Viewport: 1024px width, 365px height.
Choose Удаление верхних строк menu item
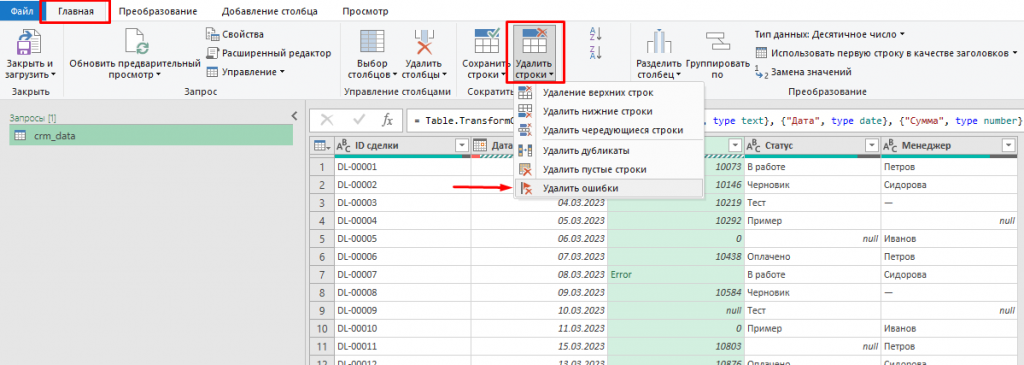point(609,93)
